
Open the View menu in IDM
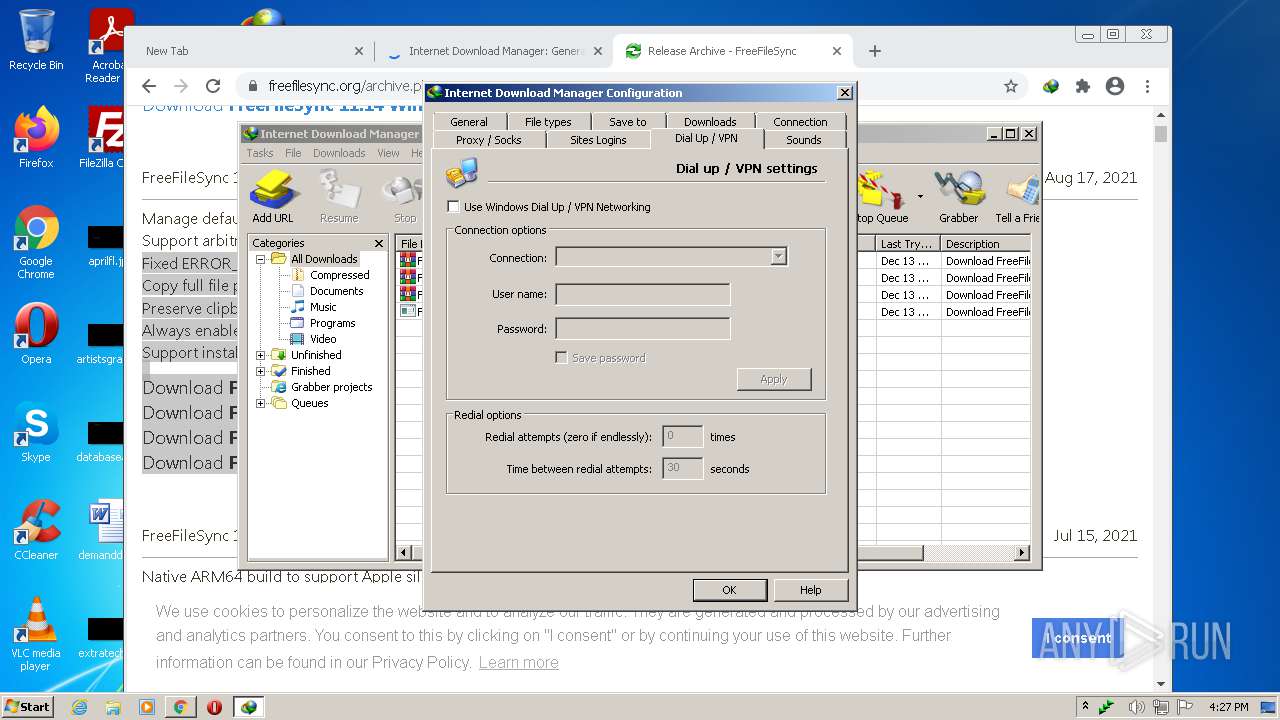[x=388, y=153]
